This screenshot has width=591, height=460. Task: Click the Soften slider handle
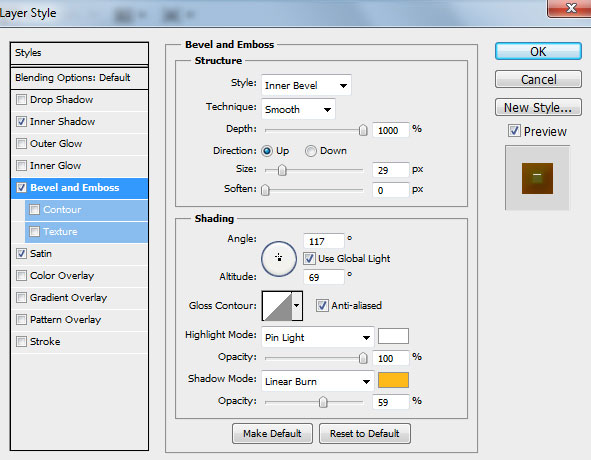click(x=265, y=190)
